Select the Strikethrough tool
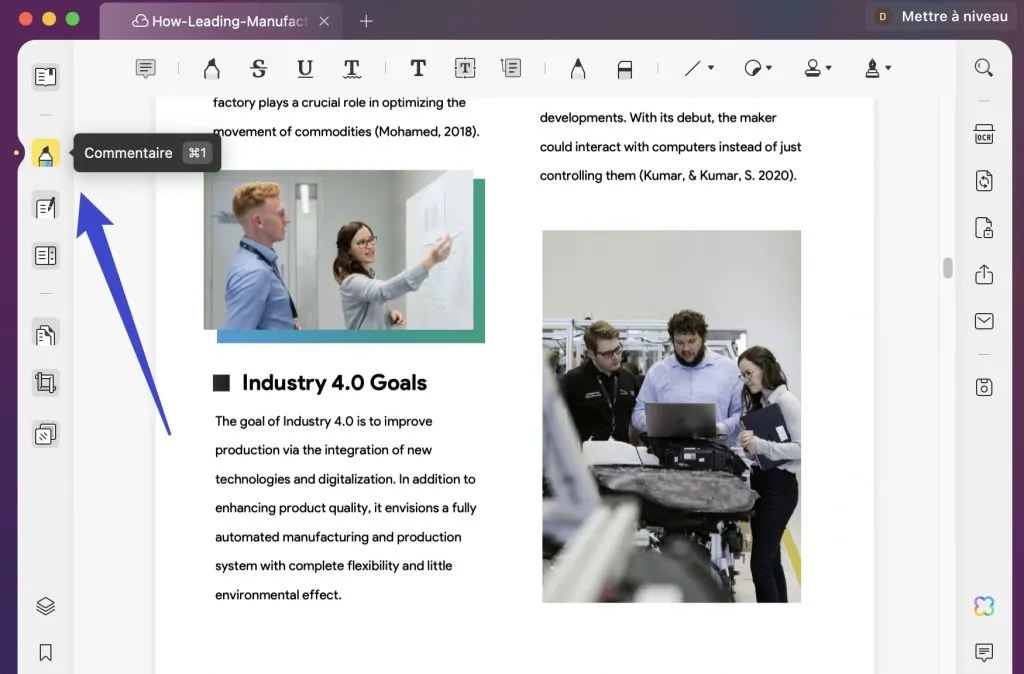This screenshot has width=1024, height=674. click(259, 68)
